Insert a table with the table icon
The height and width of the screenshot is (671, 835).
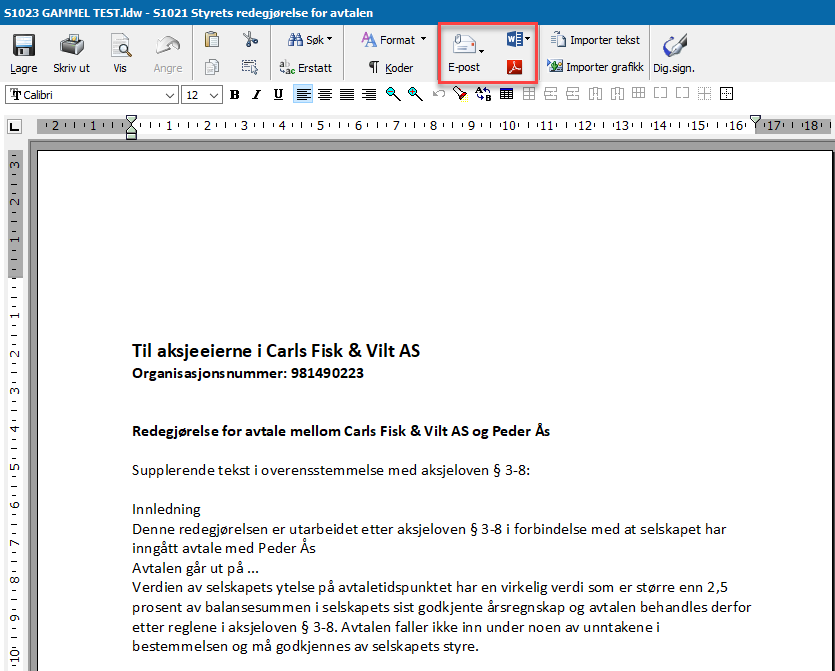pyautogui.click(x=506, y=94)
